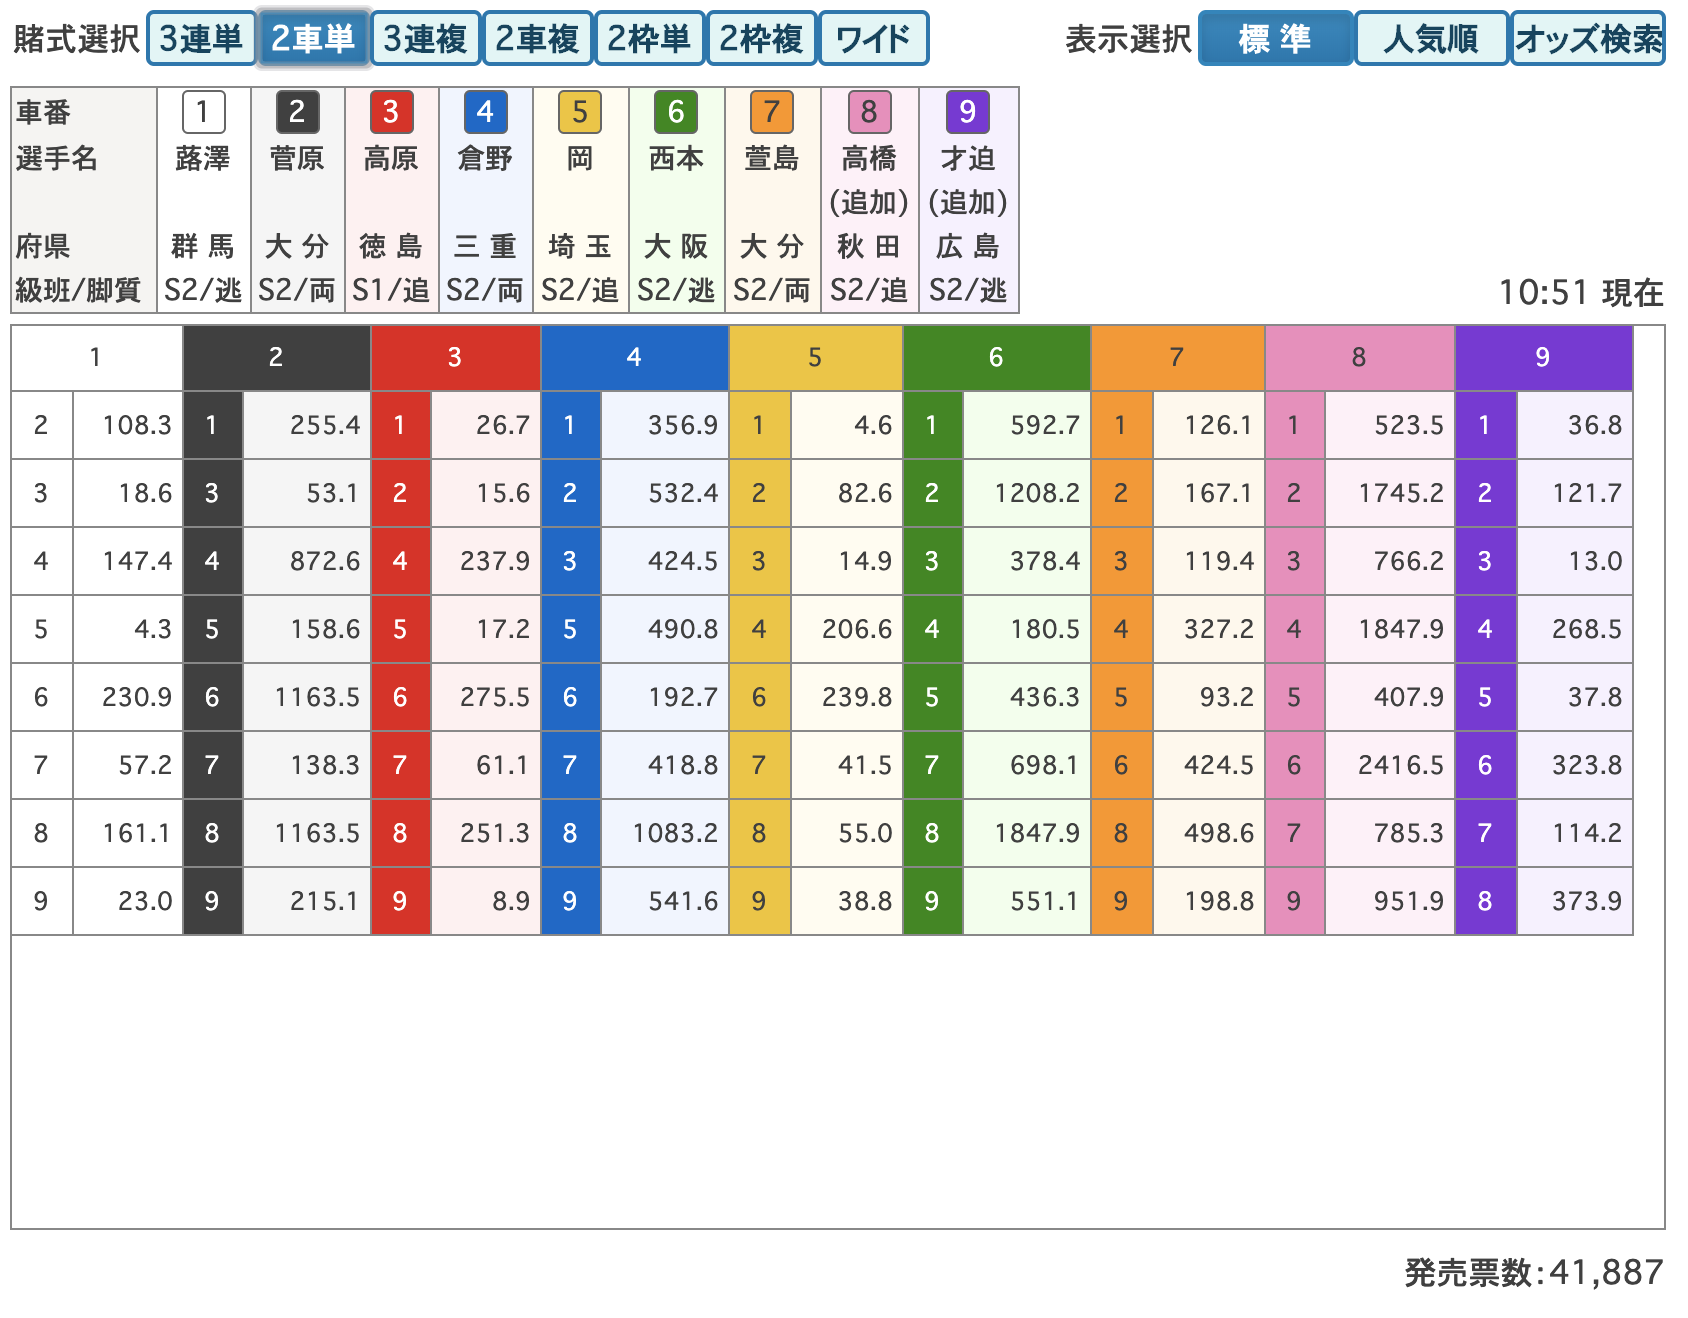Click the 標準 display mode button
1688x1318 pixels.
[1275, 39]
